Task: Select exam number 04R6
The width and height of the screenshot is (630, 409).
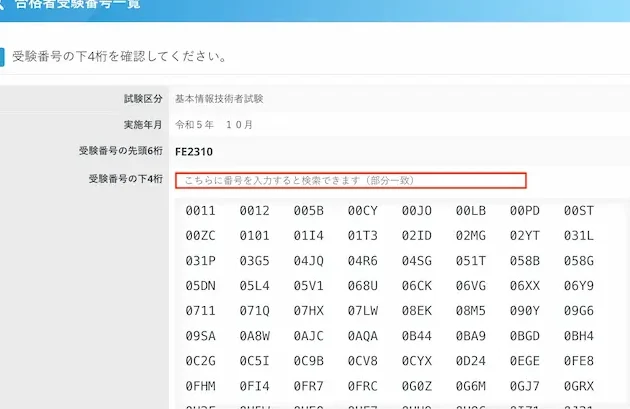Action: (362, 261)
